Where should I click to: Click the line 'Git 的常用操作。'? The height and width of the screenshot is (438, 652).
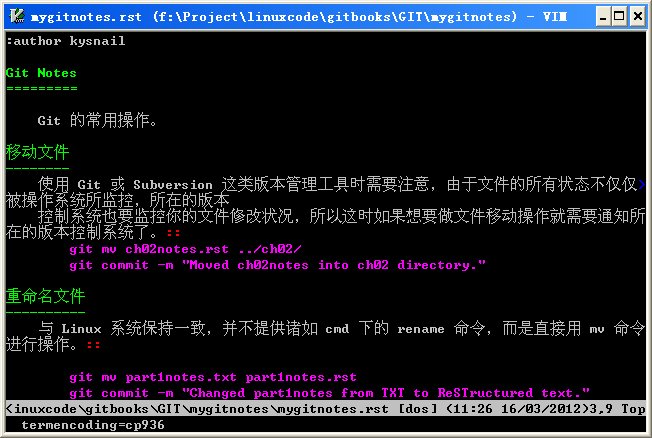coord(97,120)
